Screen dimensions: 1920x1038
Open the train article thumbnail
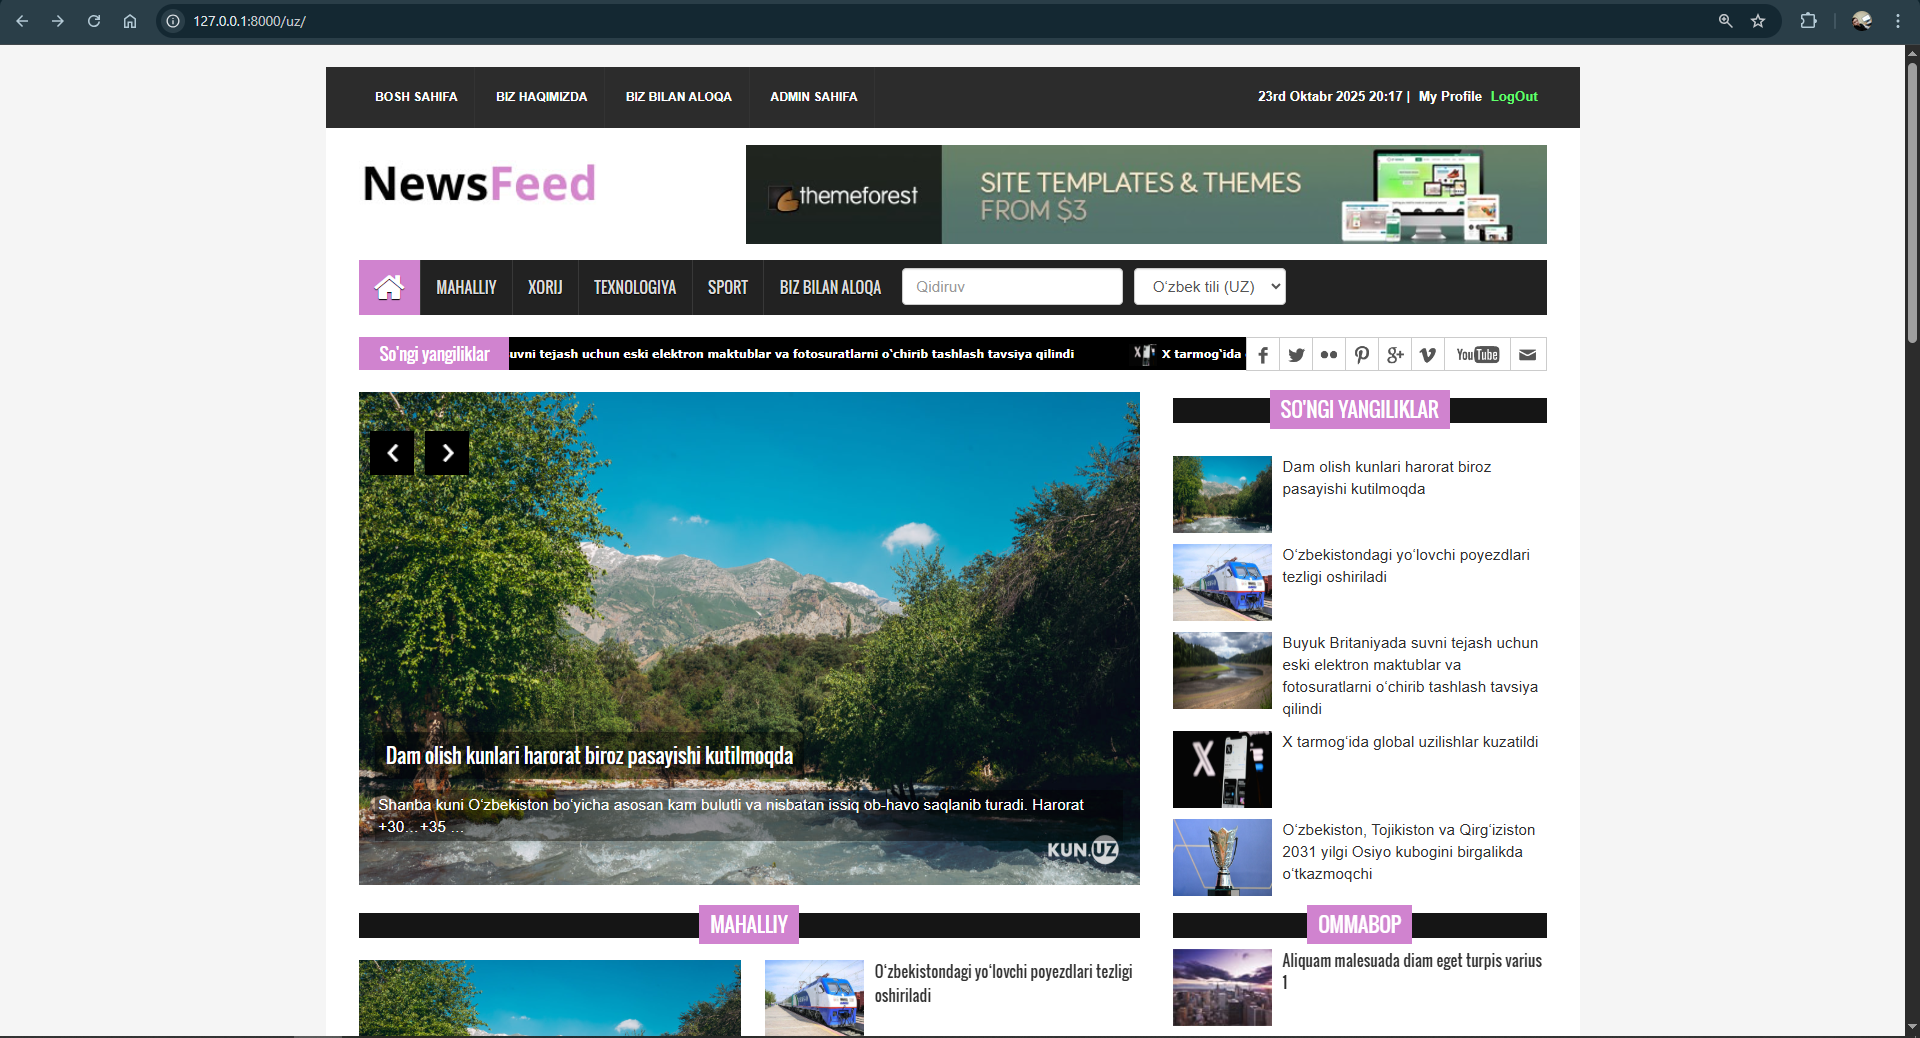[1221, 582]
